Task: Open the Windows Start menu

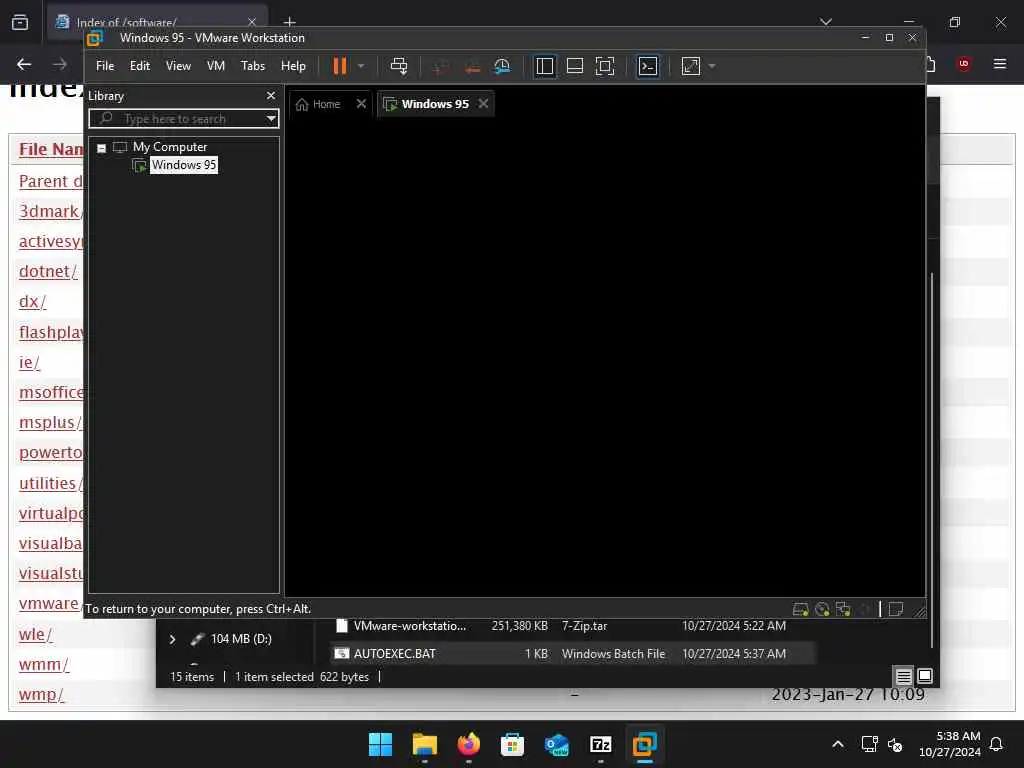Action: click(380, 744)
